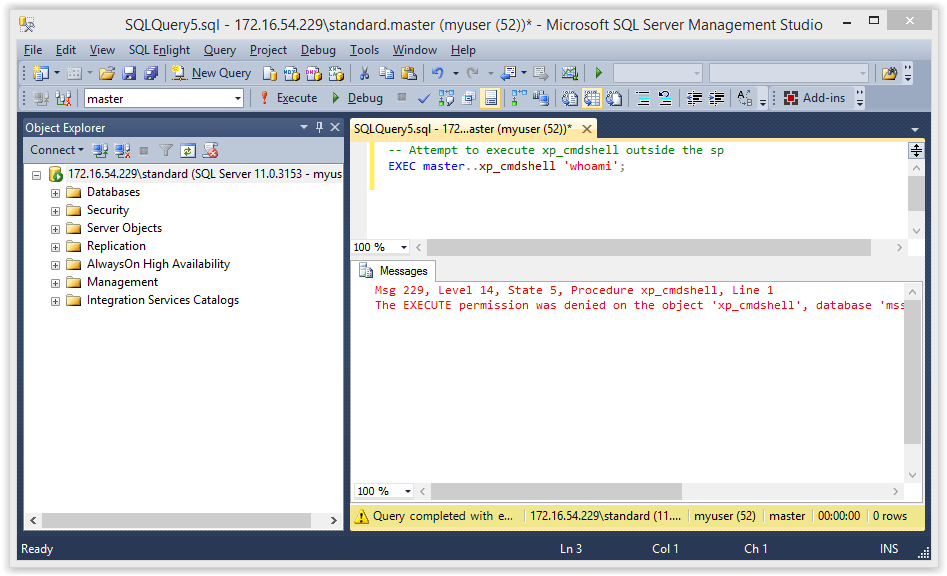The height and width of the screenshot is (576, 947).
Task: Select the Save icon on the toolbar
Action: click(x=129, y=72)
